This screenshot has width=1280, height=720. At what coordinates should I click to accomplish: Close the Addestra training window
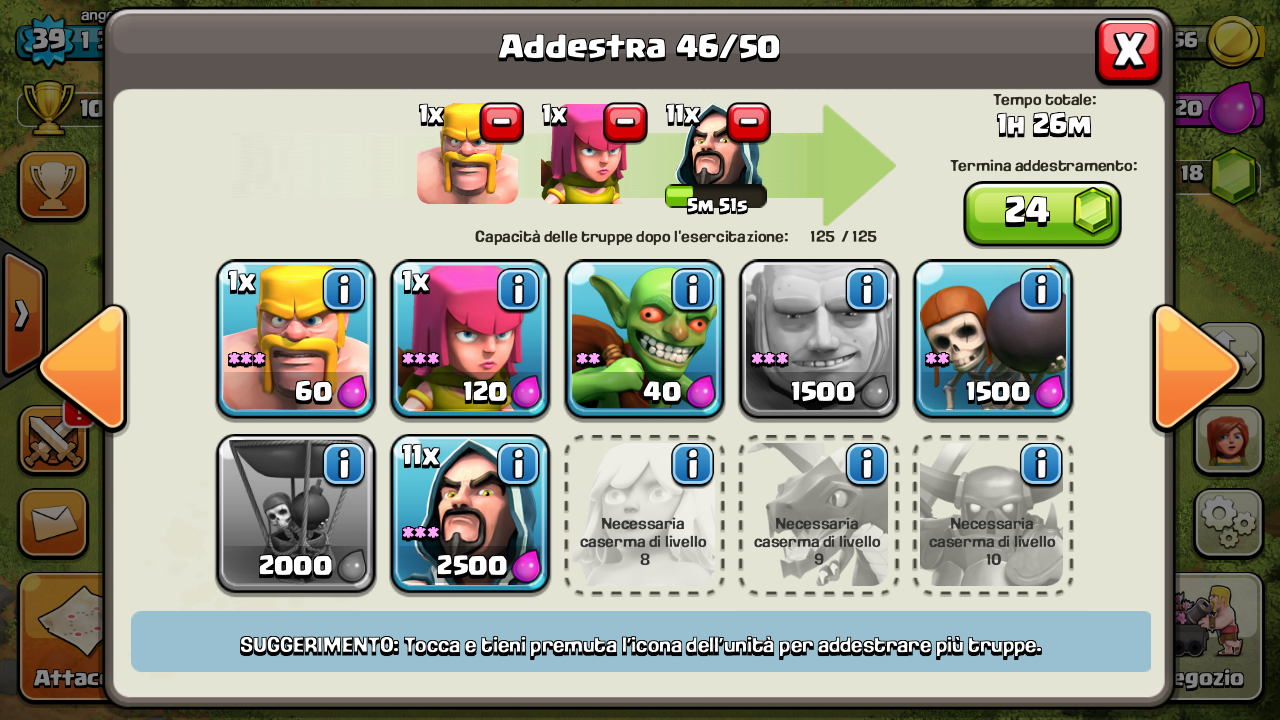1129,50
